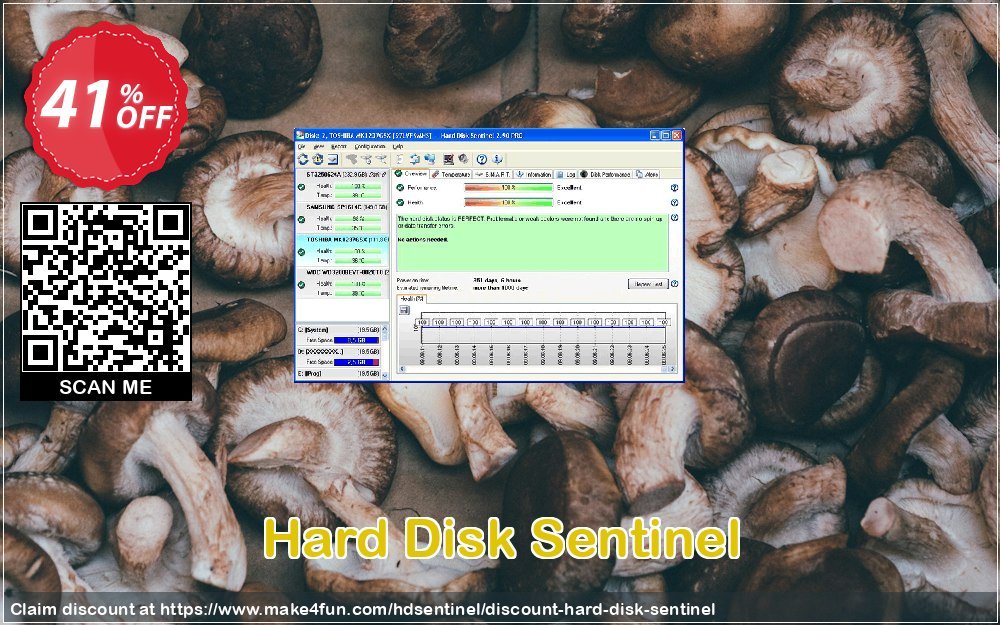Viewport: 1000px width, 625px height.
Task: Click the help icon next to Repeat Test
Action: pyautogui.click(x=675, y=284)
